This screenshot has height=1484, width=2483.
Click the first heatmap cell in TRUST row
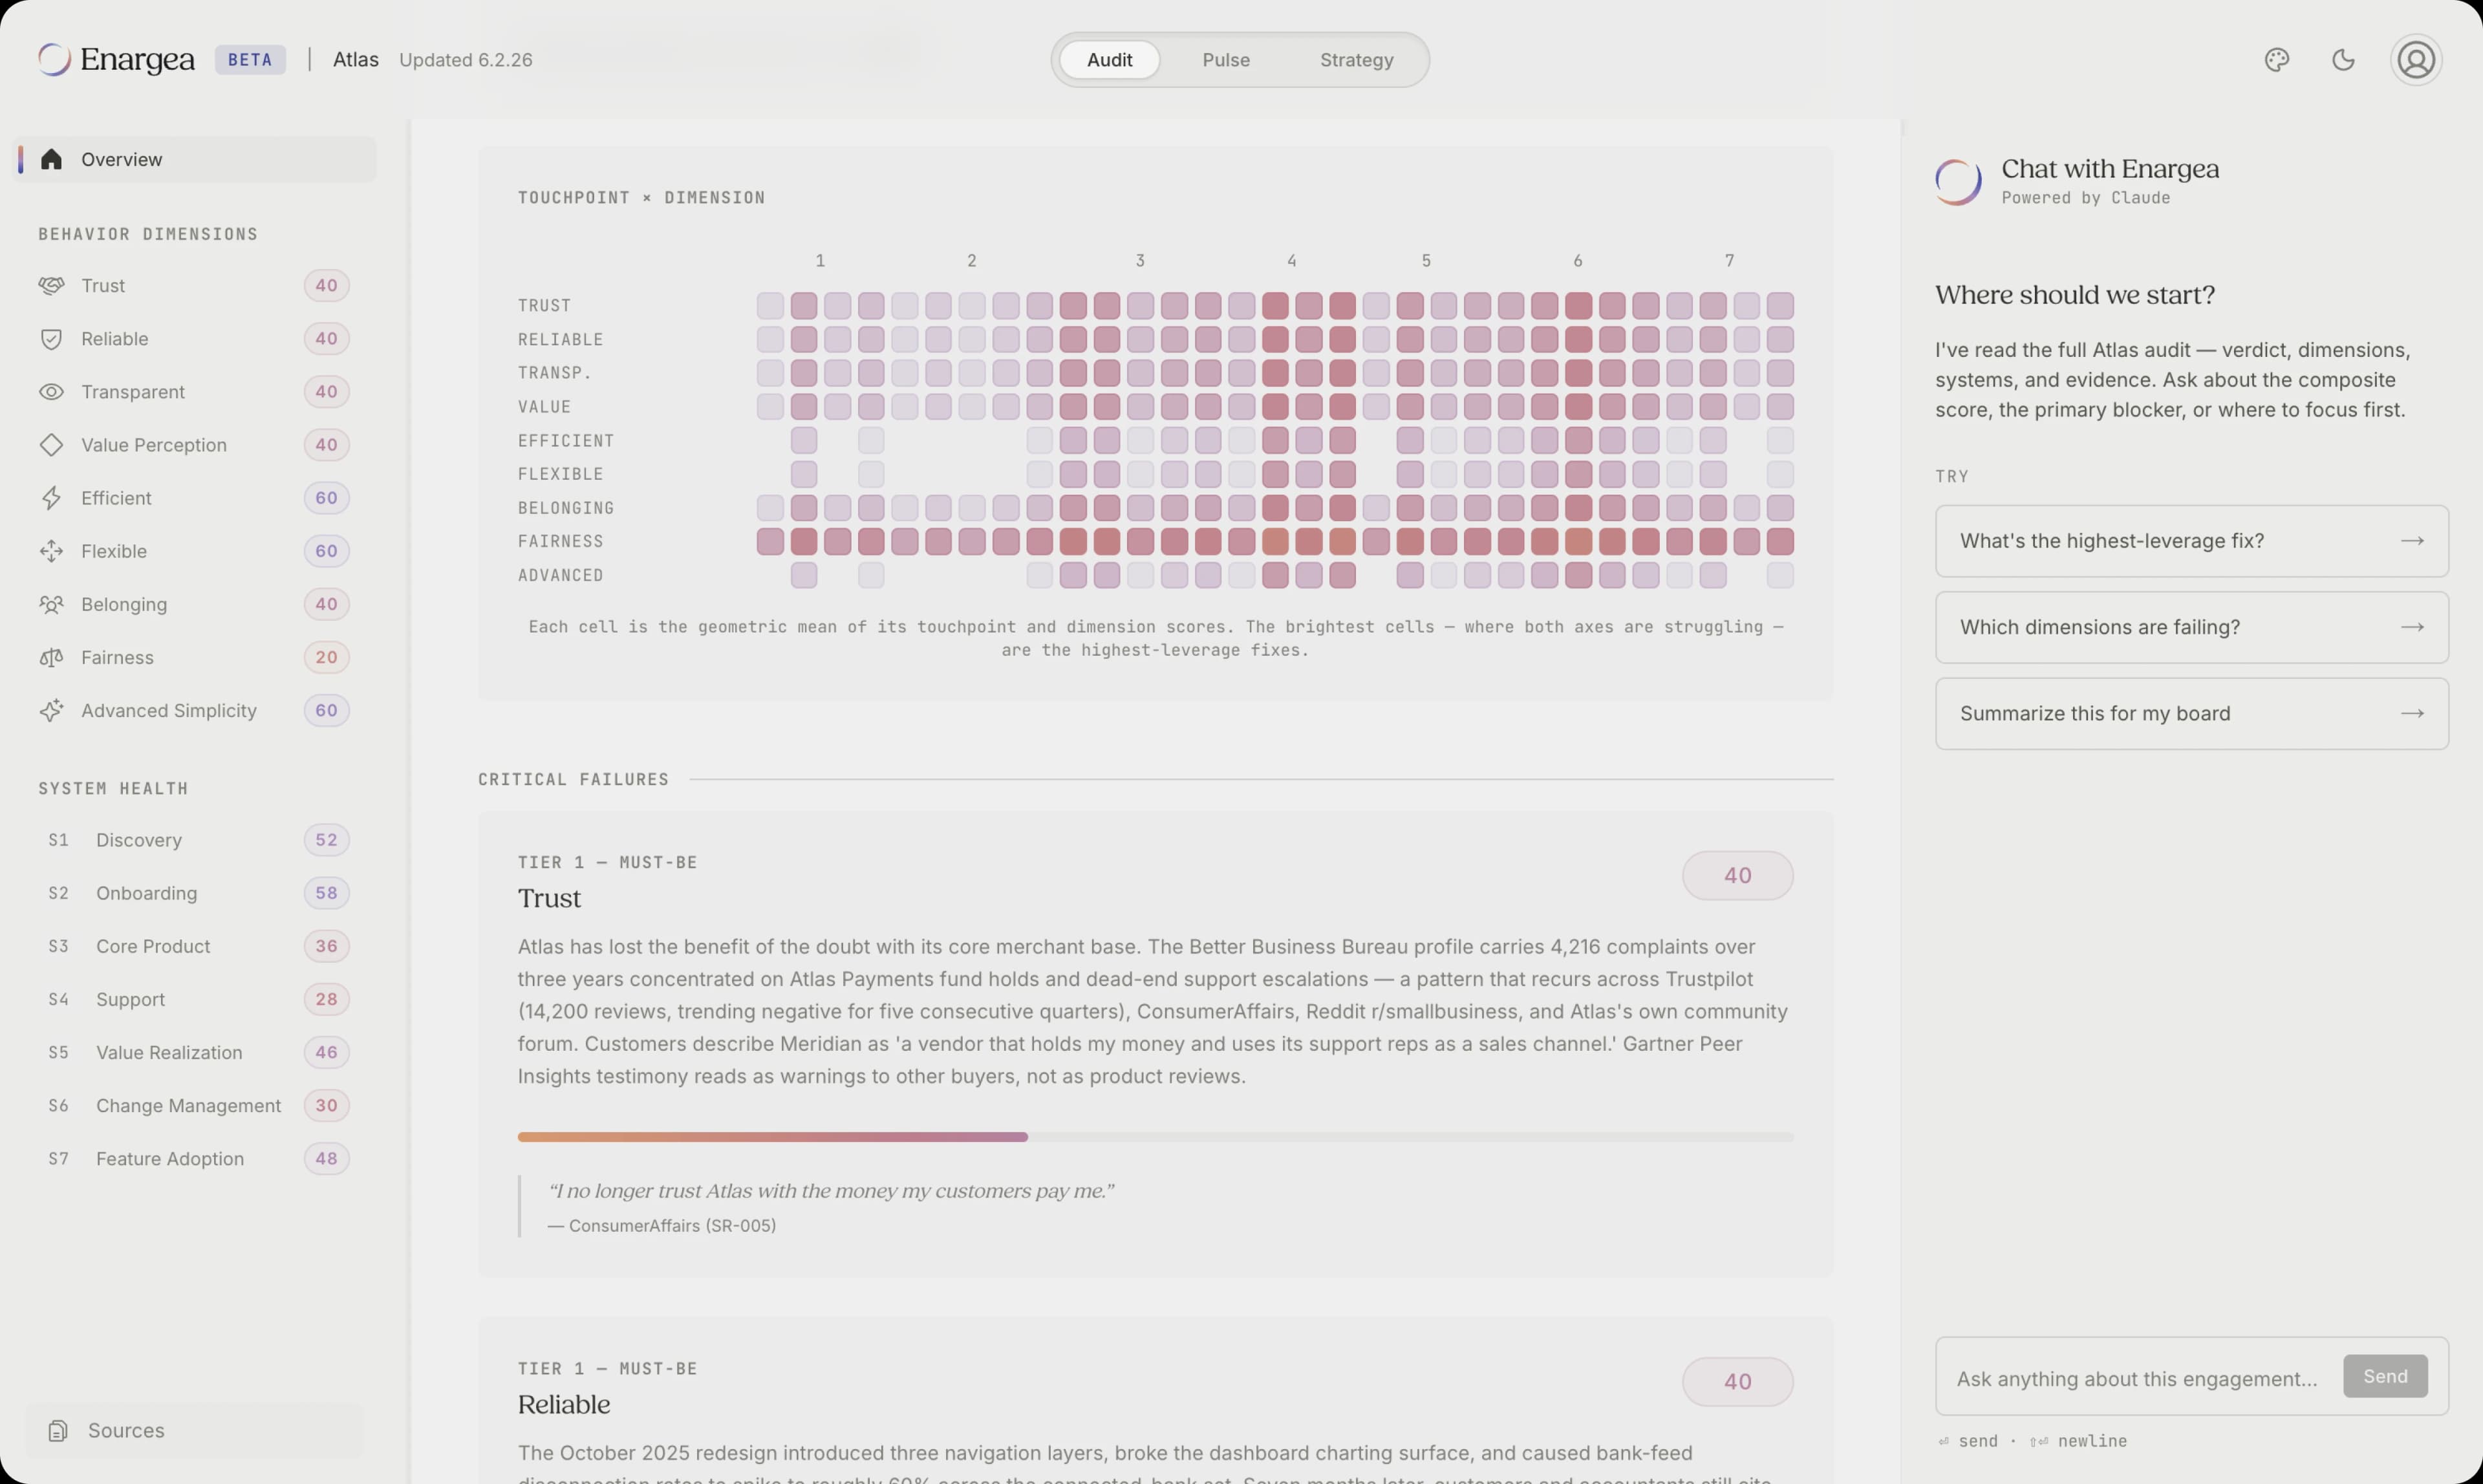click(x=770, y=305)
